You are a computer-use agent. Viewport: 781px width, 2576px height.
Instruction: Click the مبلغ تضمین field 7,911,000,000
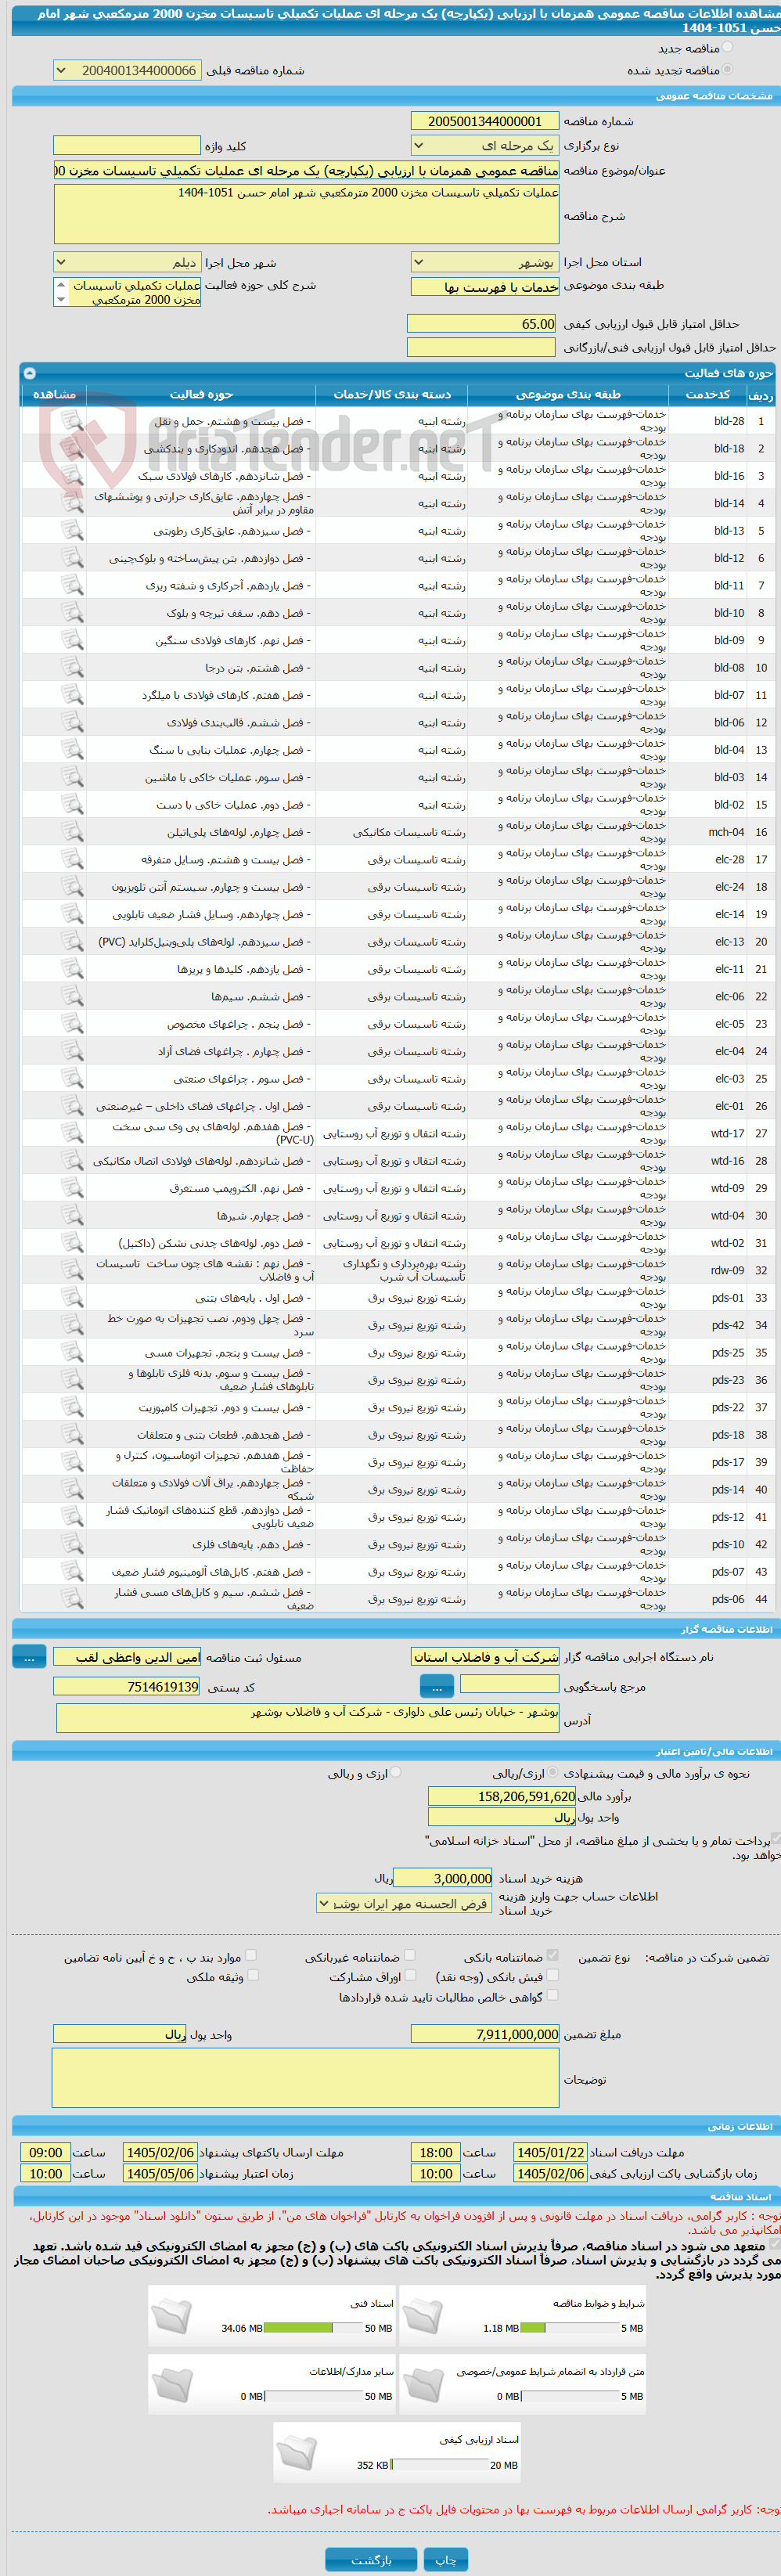point(485,2034)
